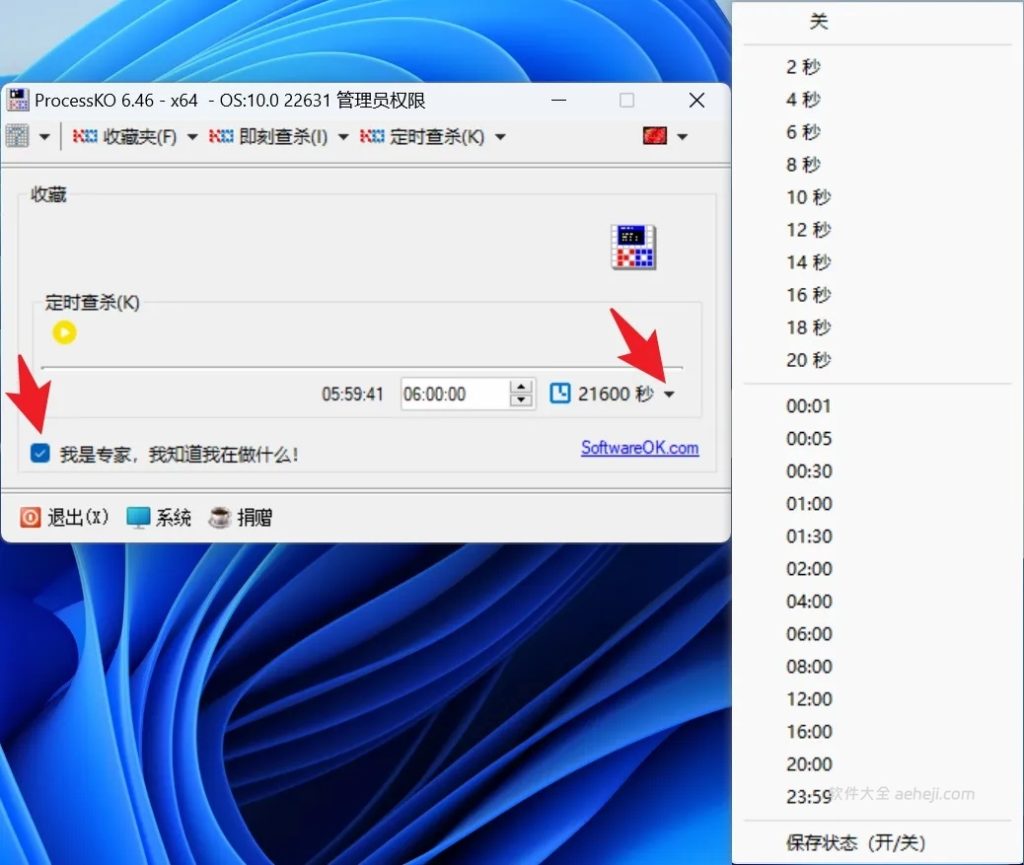Viewport: 1024px width, 865px height.
Task: Open the 定时查杀(K) dropdown arrow
Action: pos(501,136)
